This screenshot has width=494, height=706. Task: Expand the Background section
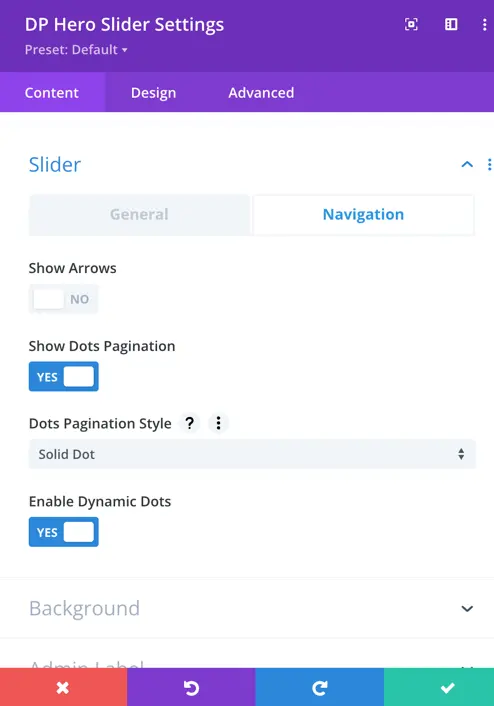click(247, 608)
